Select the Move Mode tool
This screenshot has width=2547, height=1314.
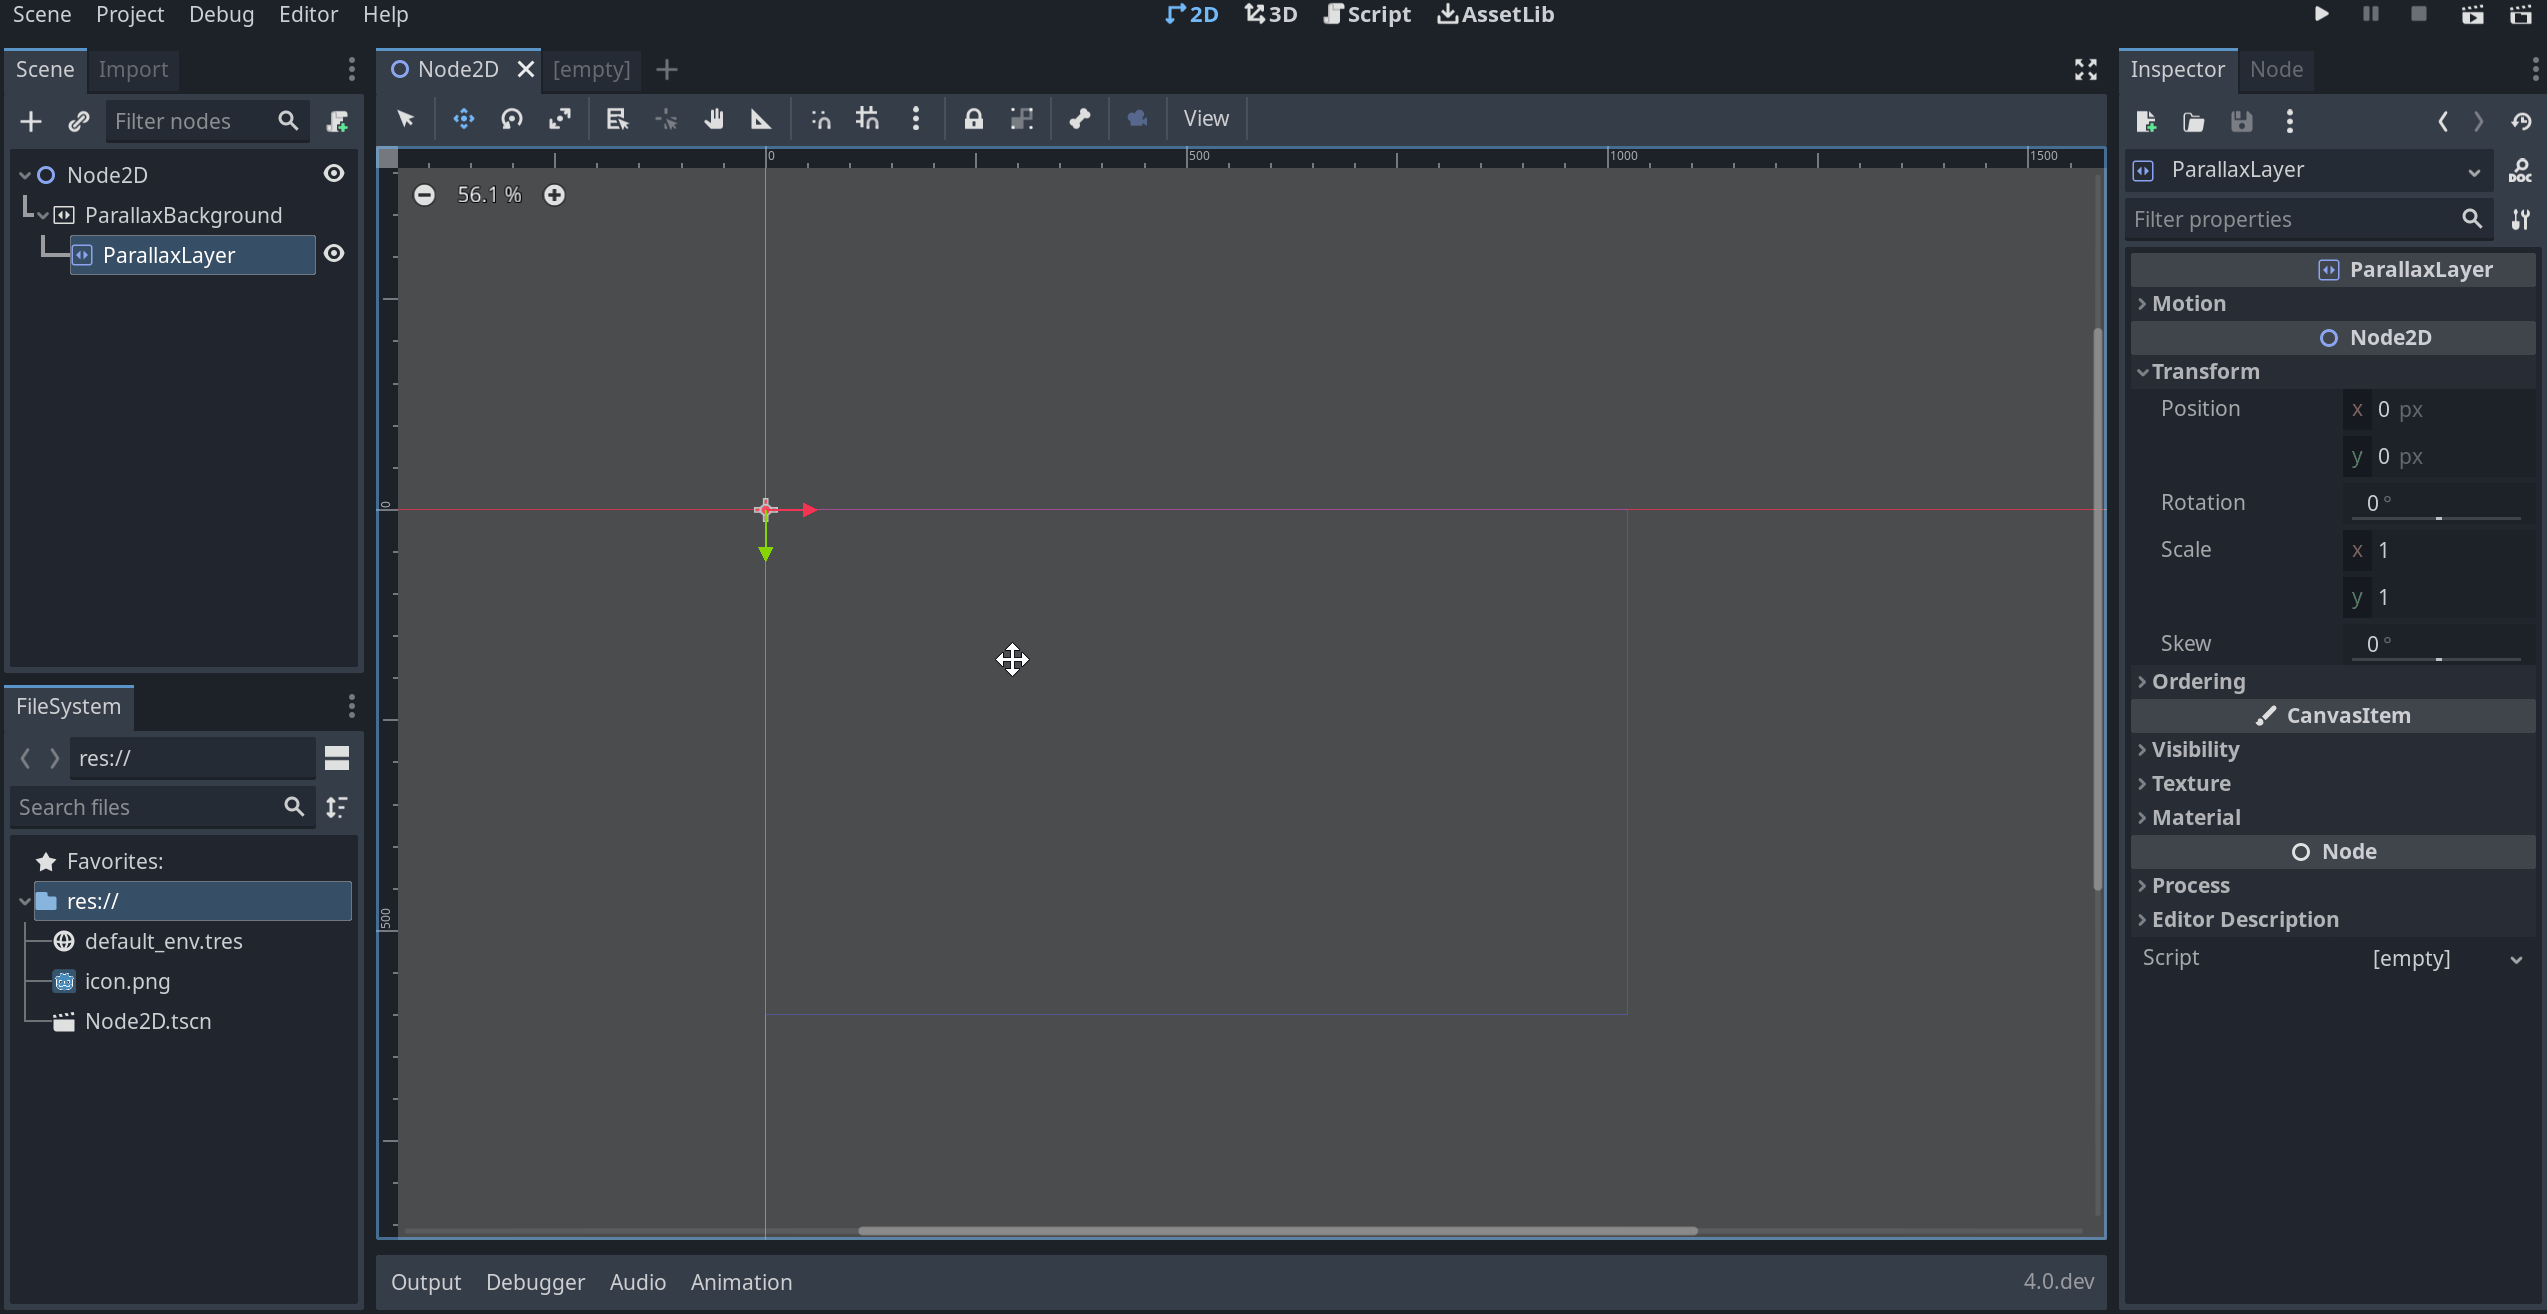pyautogui.click(x=463, y=119)
